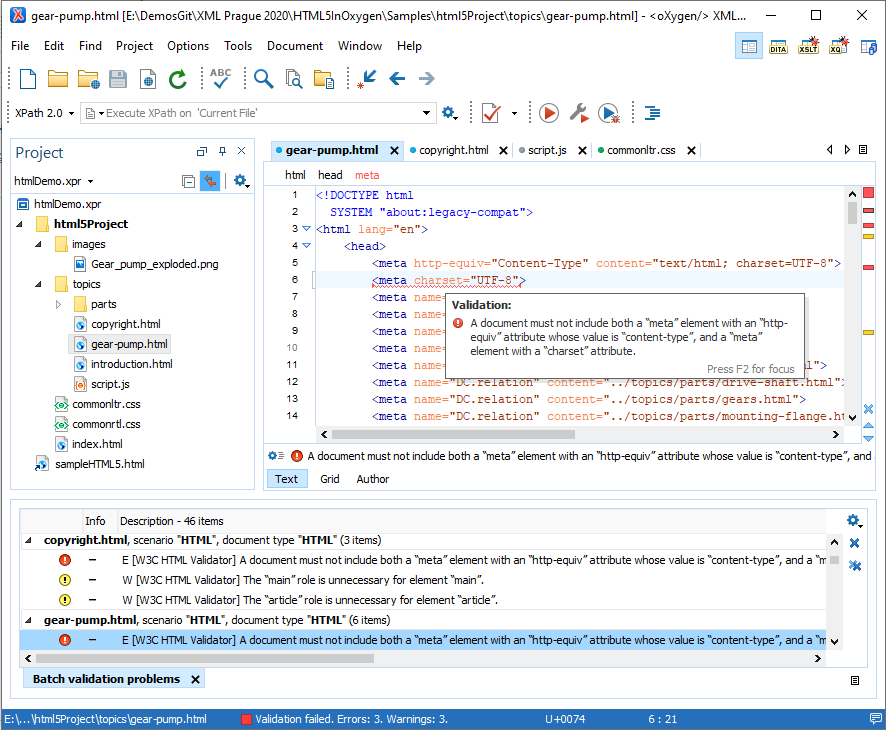Switch to copyright.html editor tab
The height and width of the screenshot is (730, 886).
pyautogui.click(x=454, y=150)
